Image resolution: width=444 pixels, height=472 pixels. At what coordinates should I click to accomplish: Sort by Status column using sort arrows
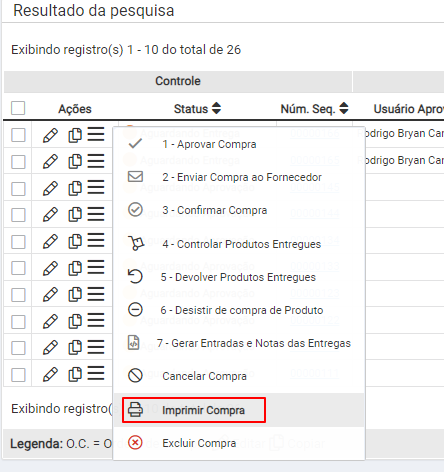click(216, 108)
